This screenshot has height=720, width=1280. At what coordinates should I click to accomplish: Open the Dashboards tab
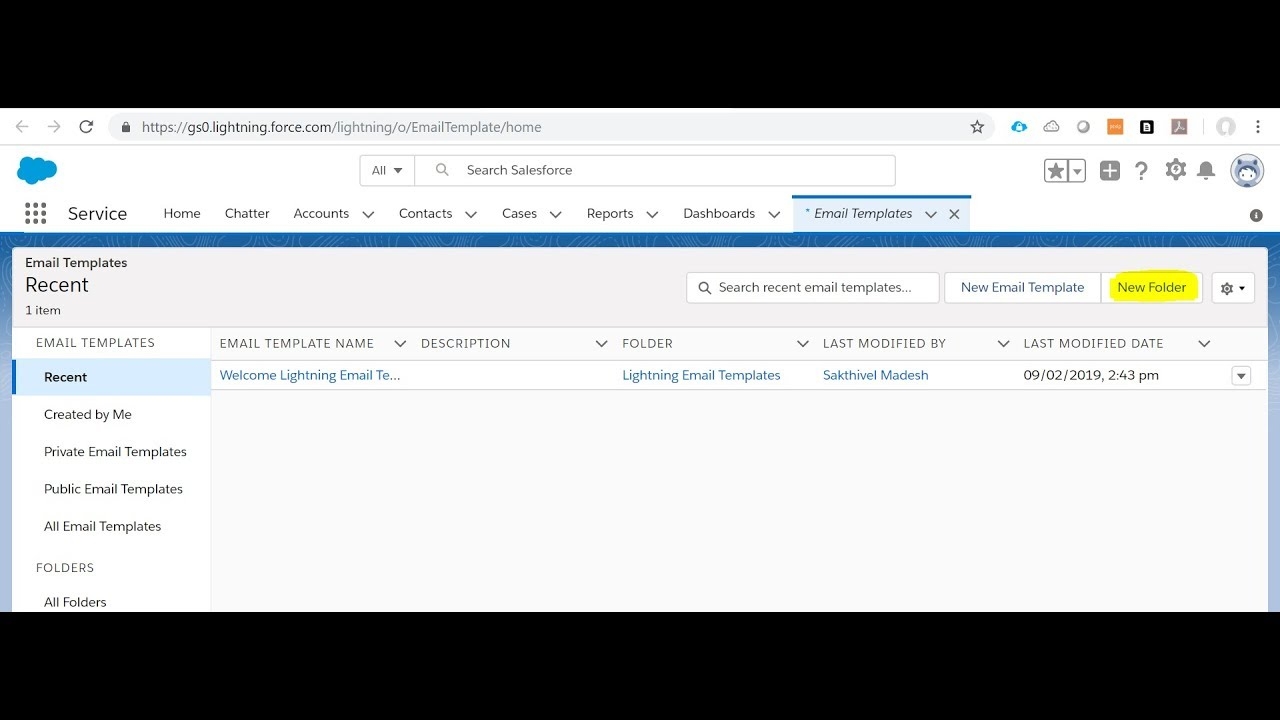pyautogui.click(x=719, y=213)
